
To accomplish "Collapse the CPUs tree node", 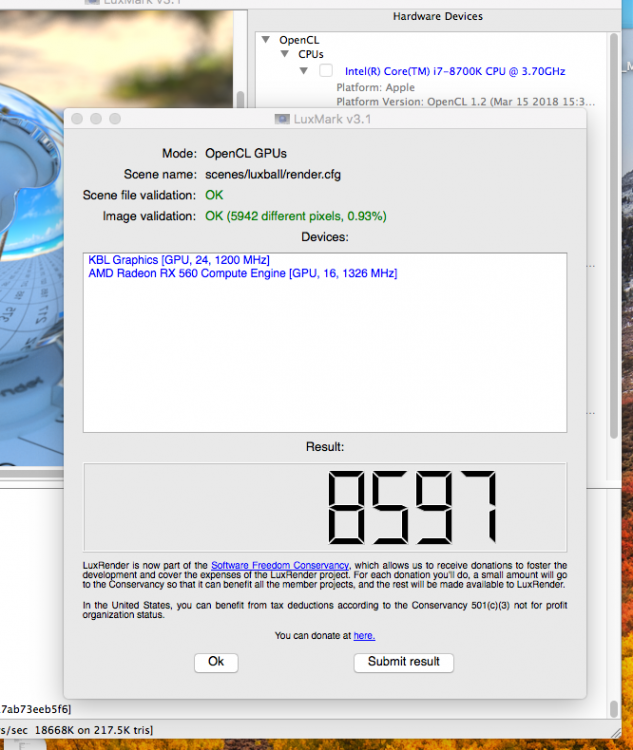I will [285, 54].
